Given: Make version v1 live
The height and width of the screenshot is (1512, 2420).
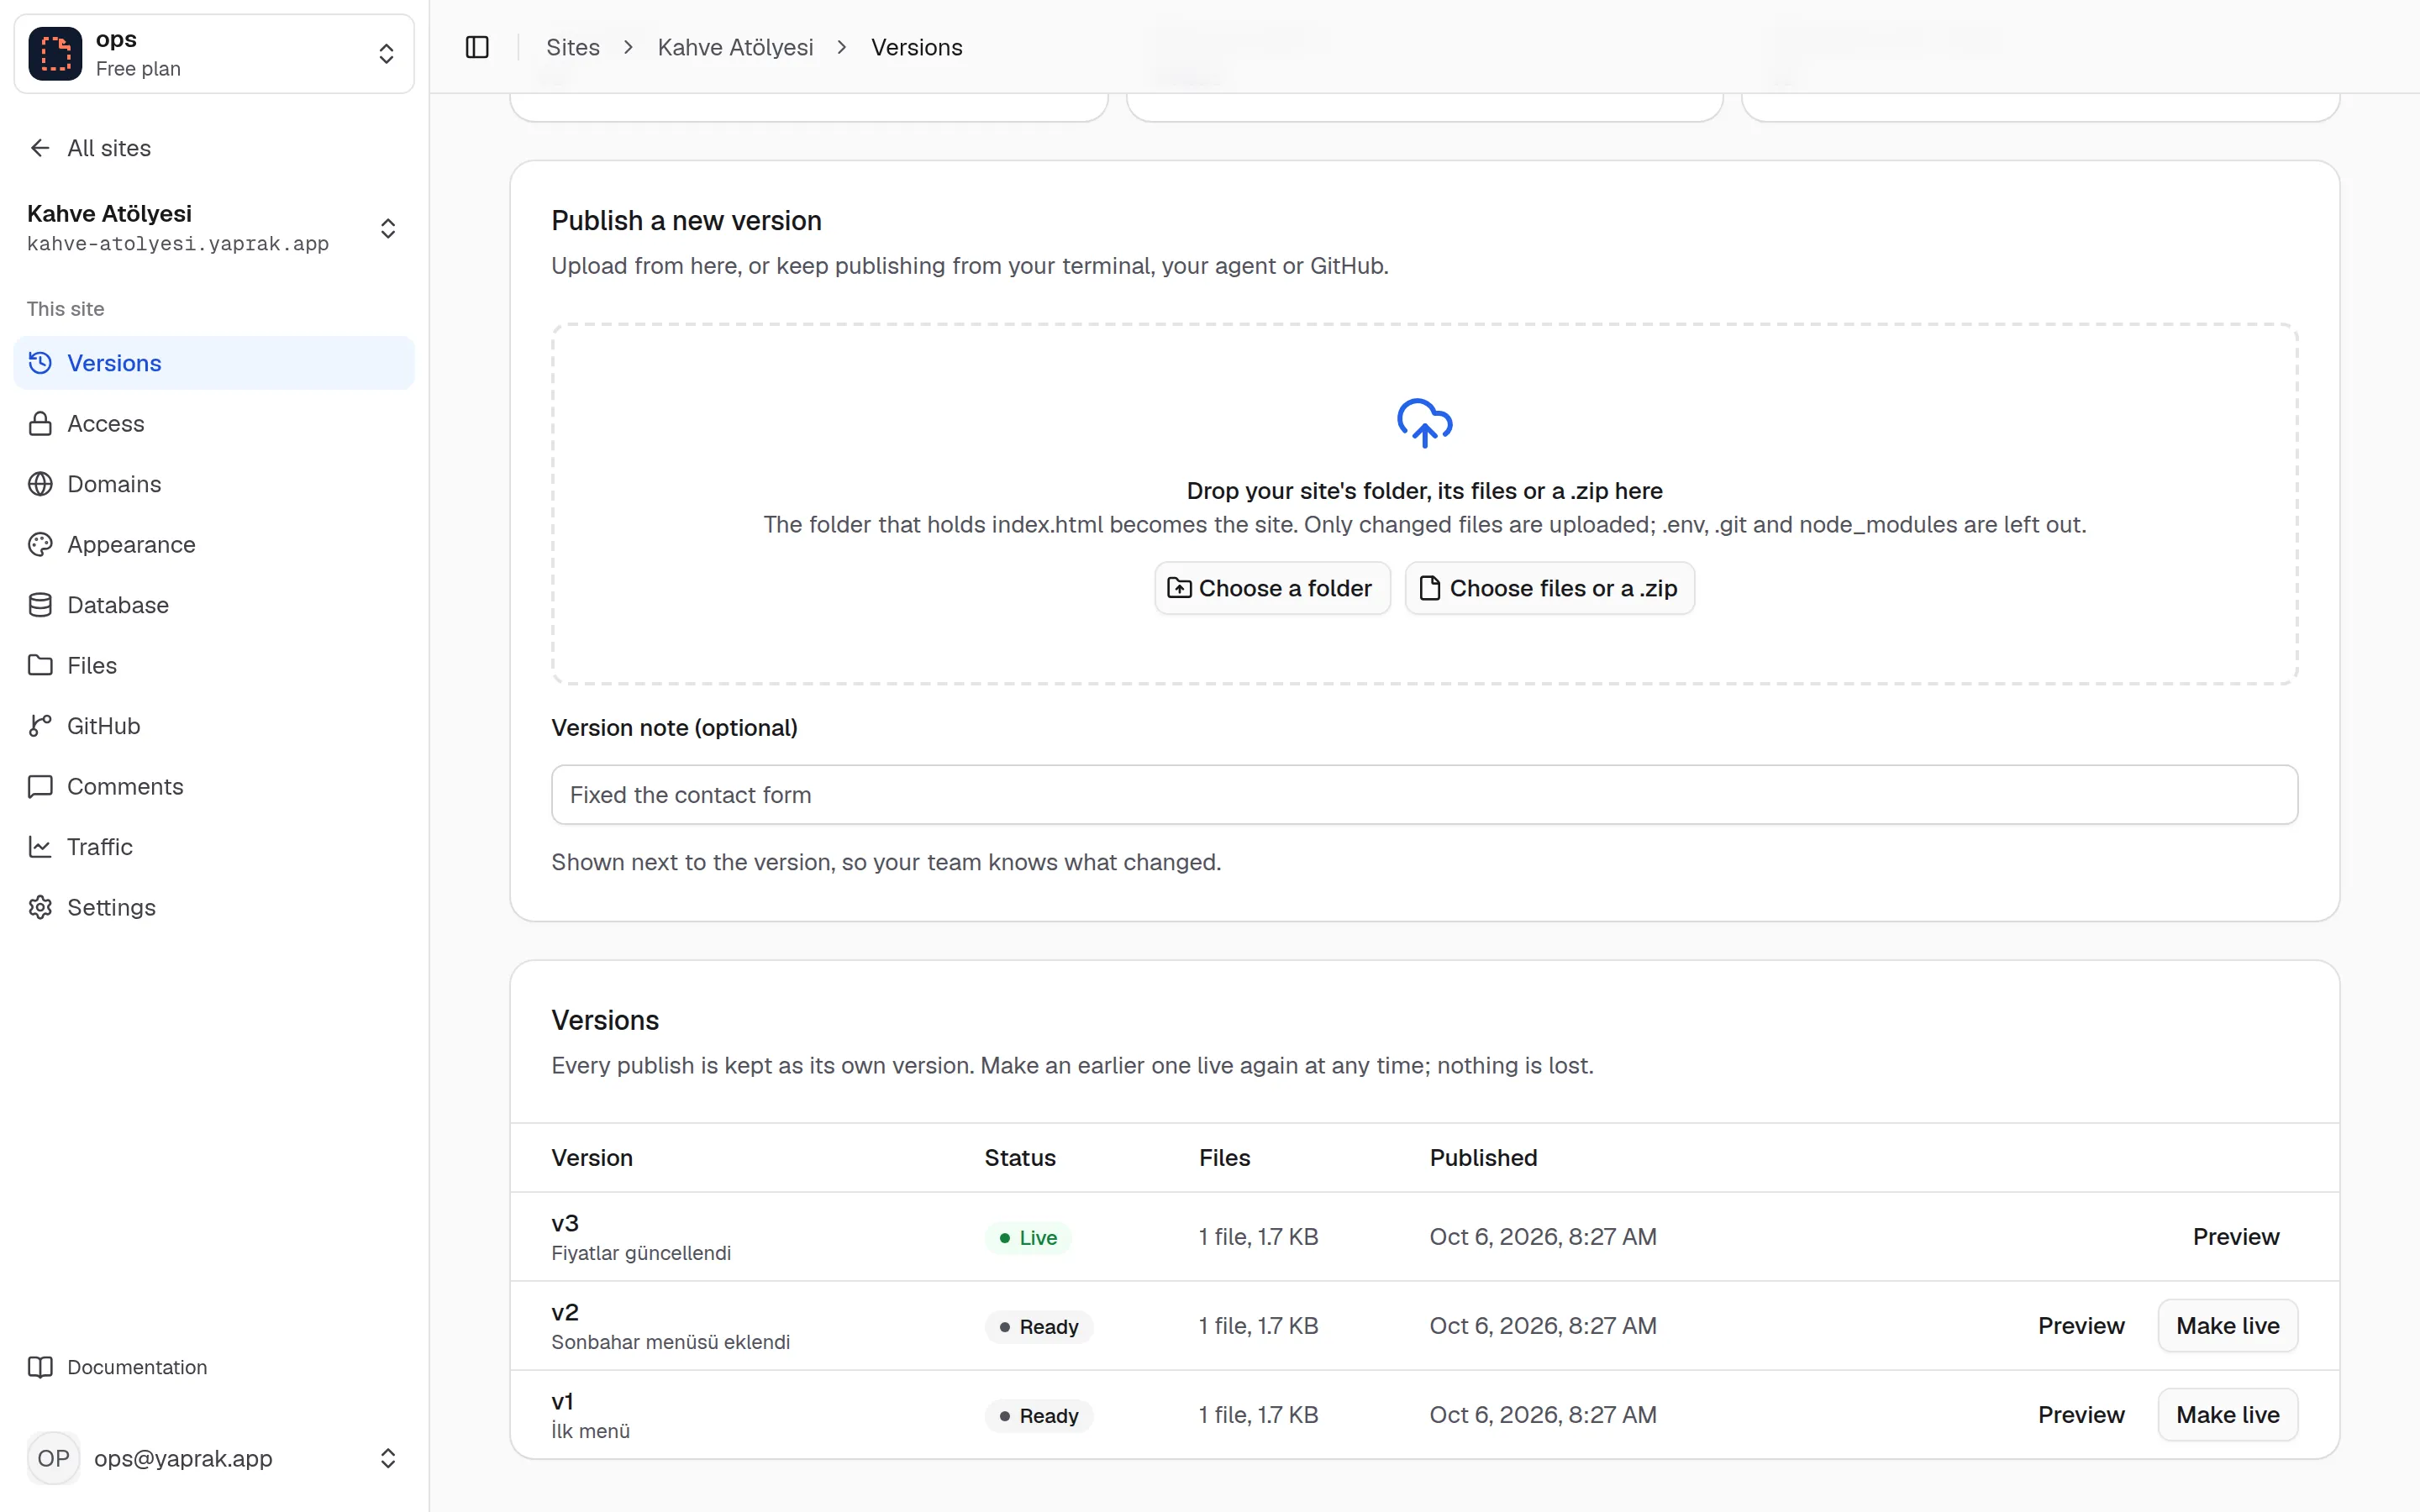Looking at the screenshot, I should point(2227,1415).
